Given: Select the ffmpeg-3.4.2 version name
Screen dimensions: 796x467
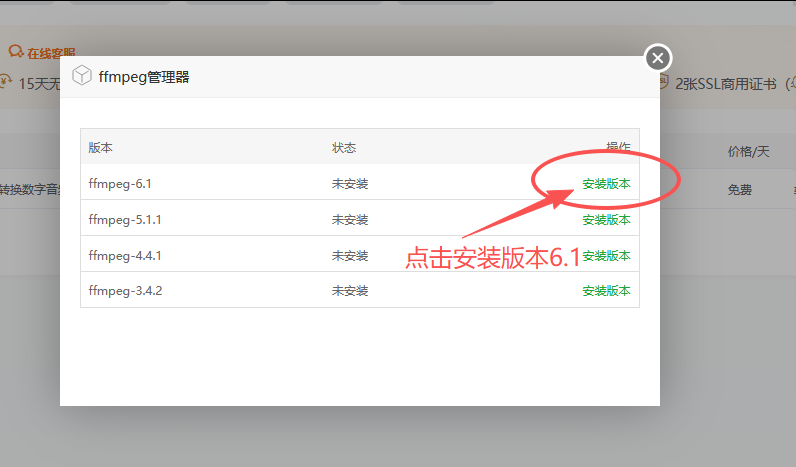Looking at the screenshot, I should coord(125,291).
